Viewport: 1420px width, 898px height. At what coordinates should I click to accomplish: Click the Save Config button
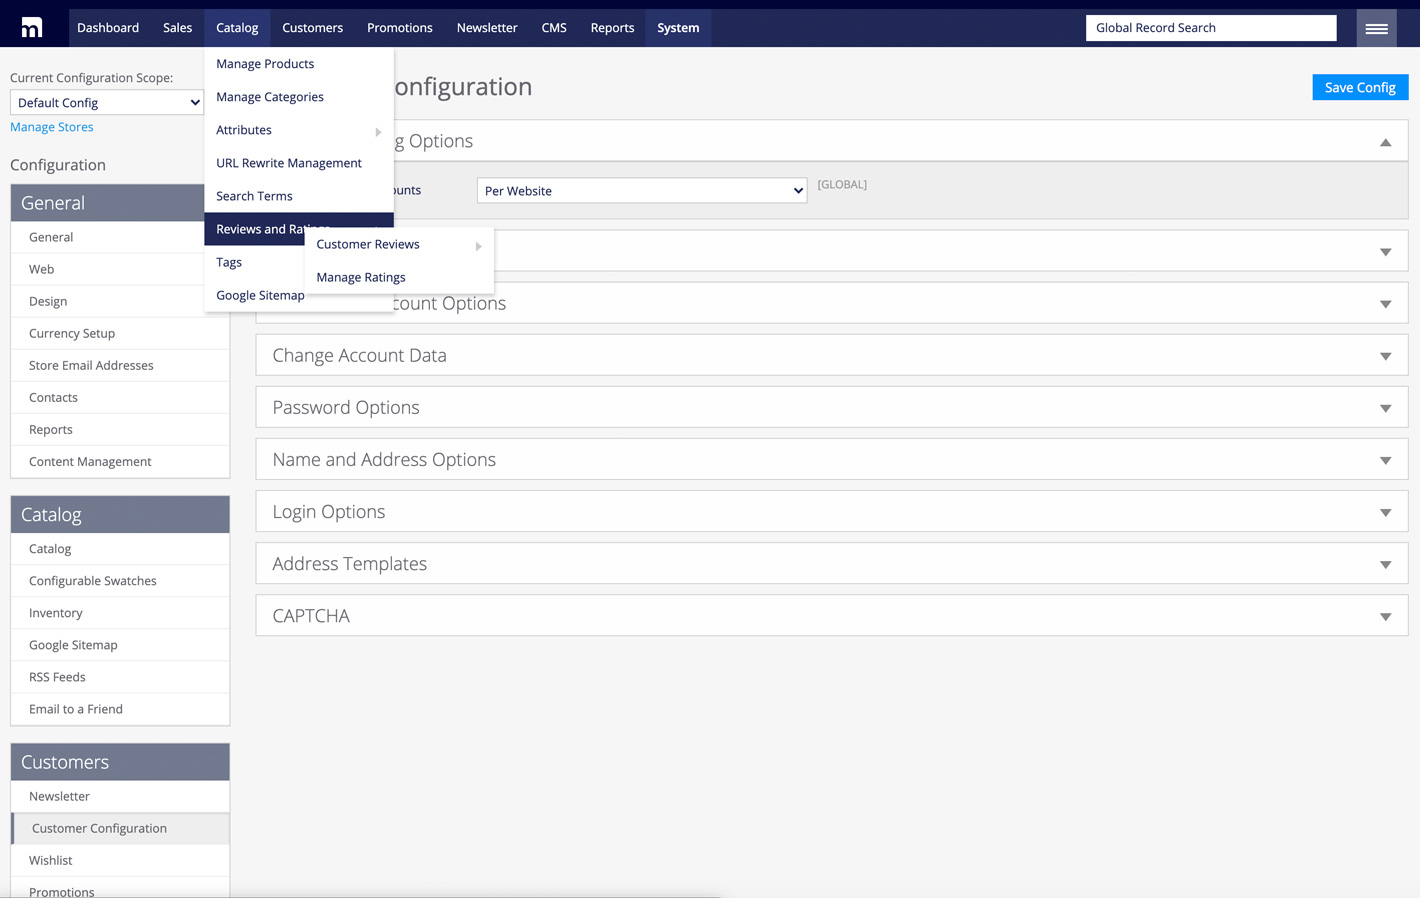pyautogui.click(x=1359, y=88)
